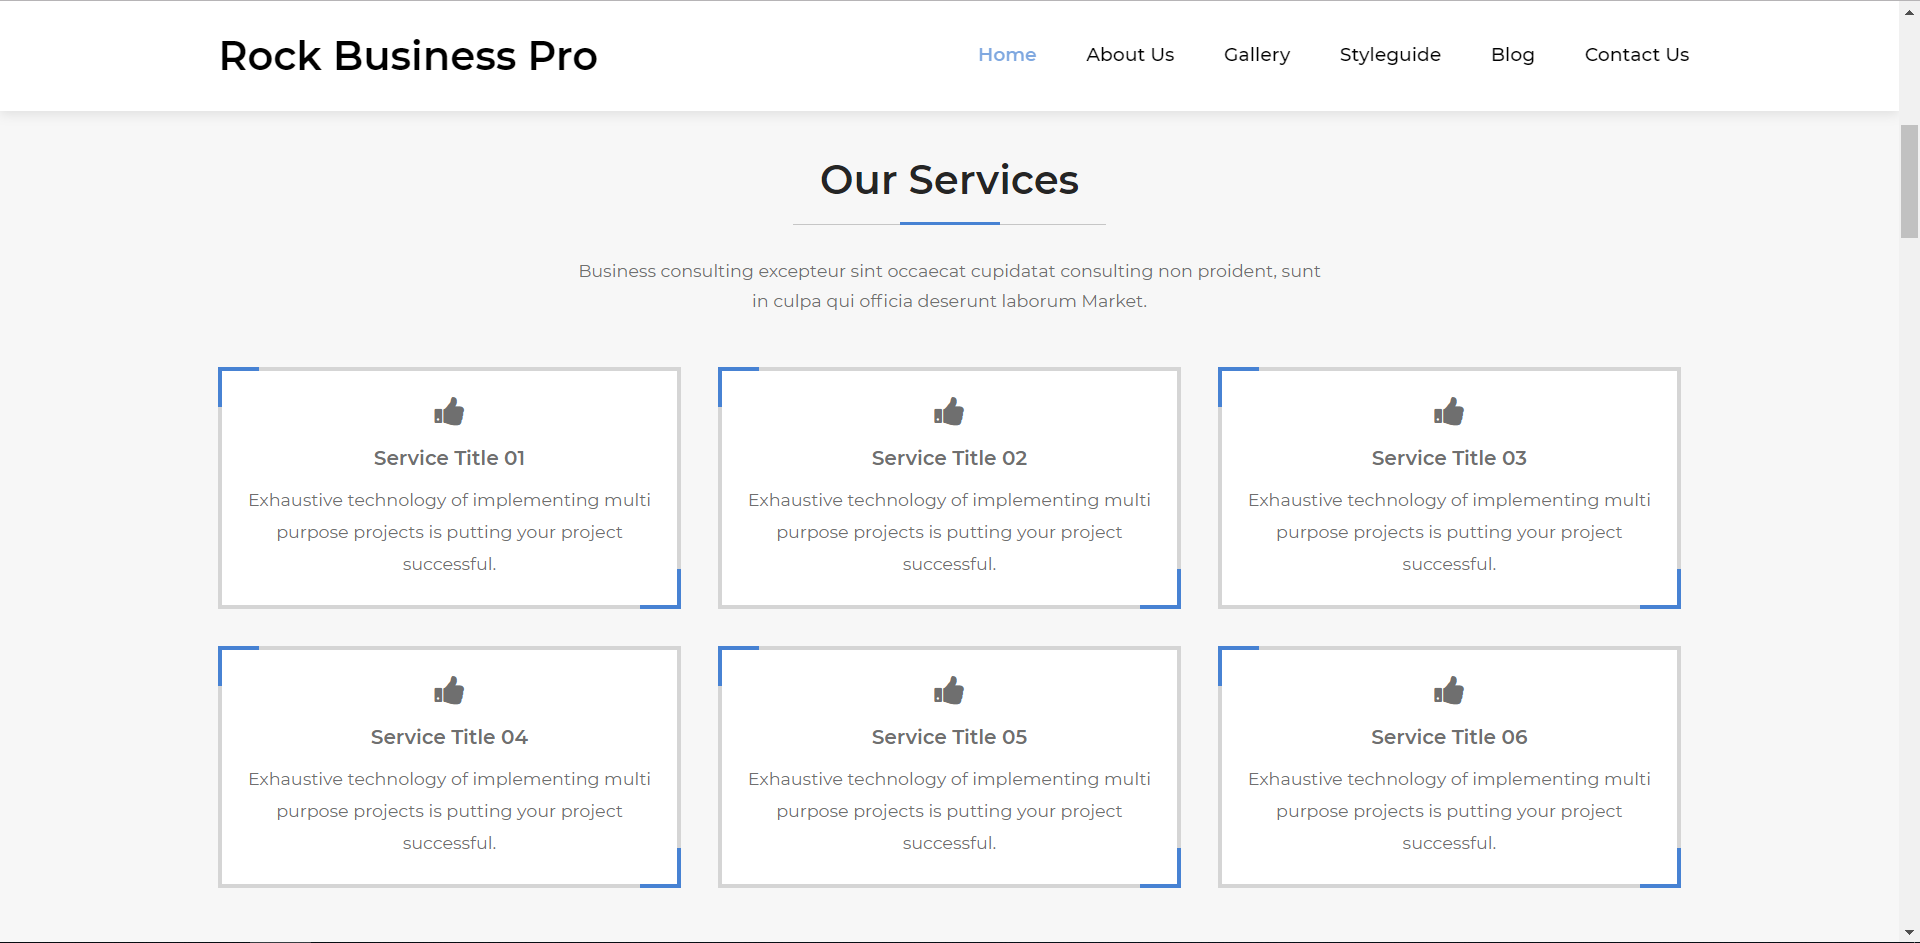Click the Service Title 06 heading
The image size is (1920, 943).
(x=1448, y=737)
